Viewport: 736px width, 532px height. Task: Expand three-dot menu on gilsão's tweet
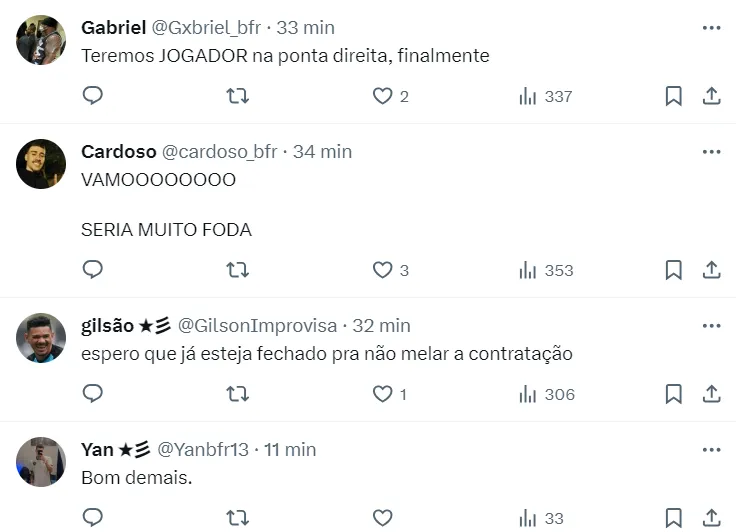pos(711,326)
